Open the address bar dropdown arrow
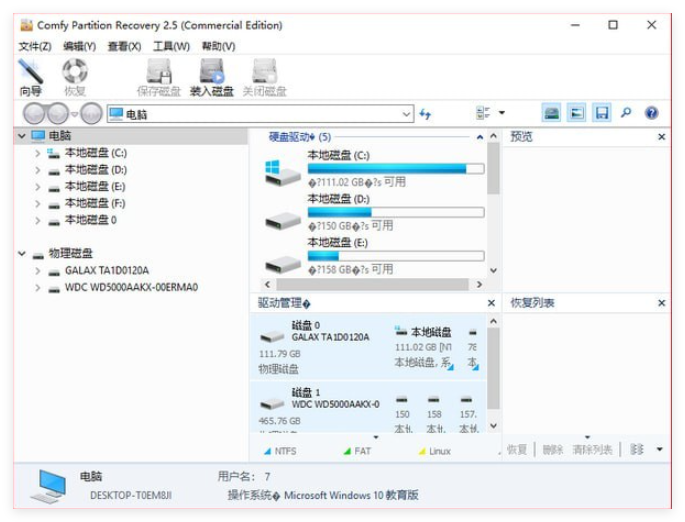Screen dimensions: 685x522 point(406,114)
